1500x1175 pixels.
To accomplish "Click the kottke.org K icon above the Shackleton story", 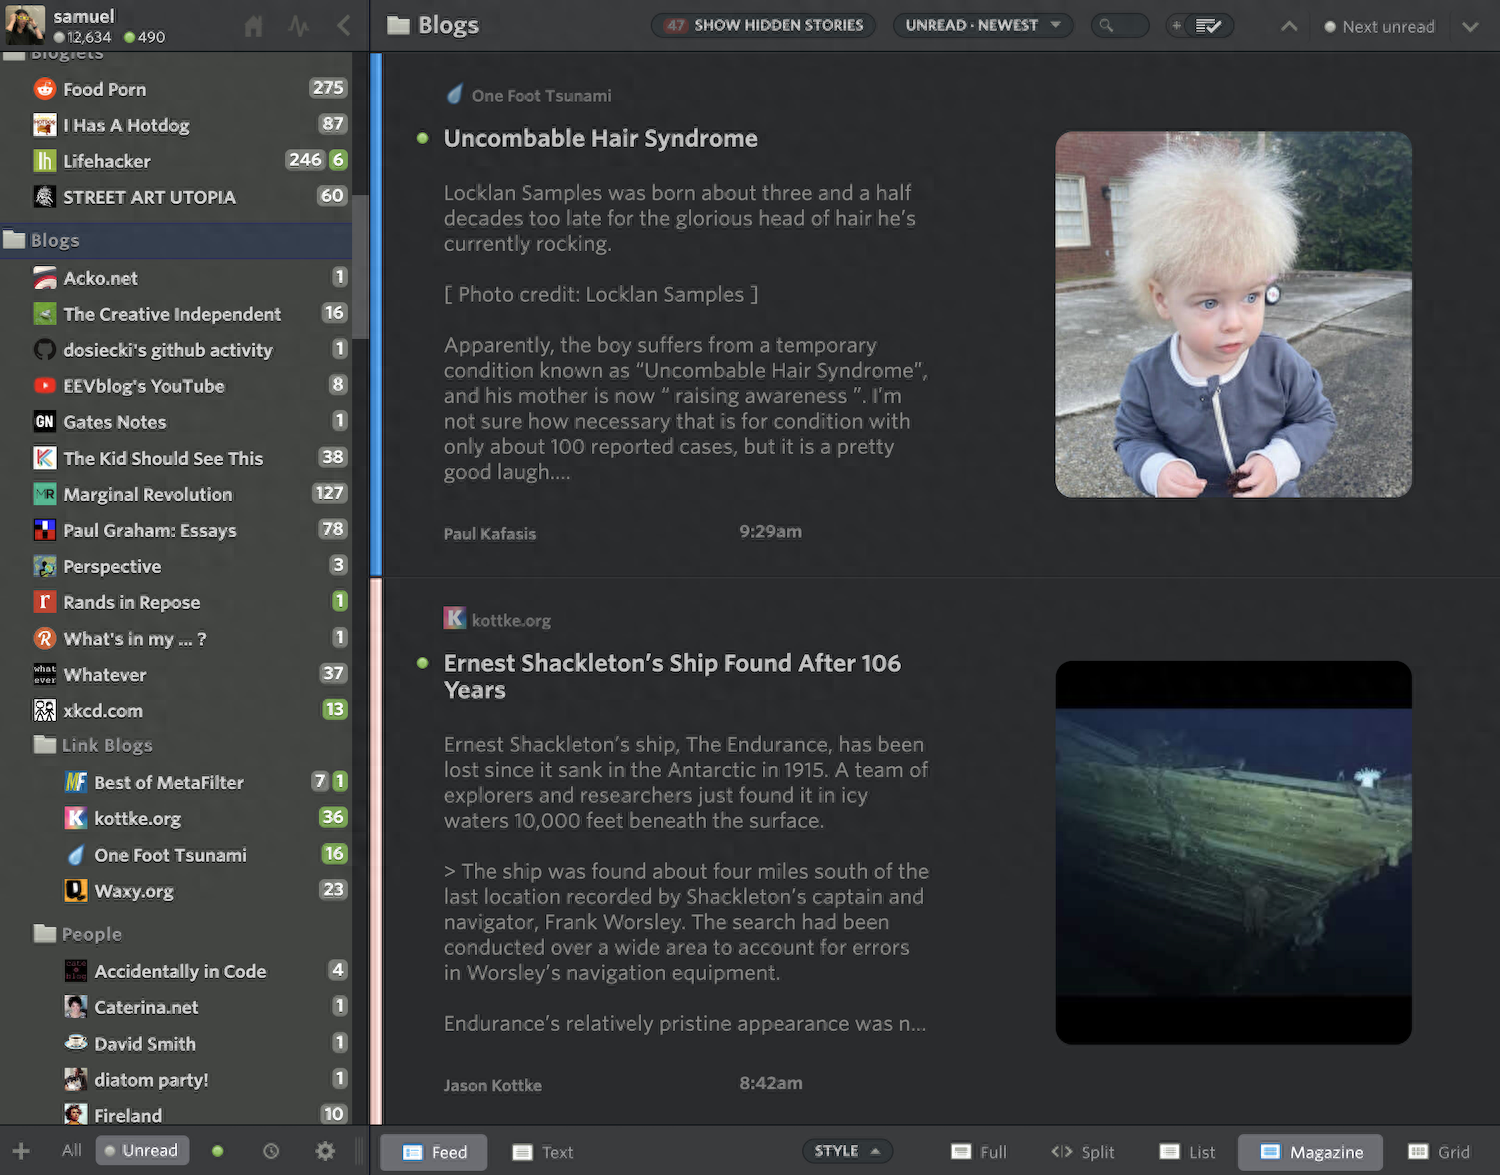I will [455, 618].
